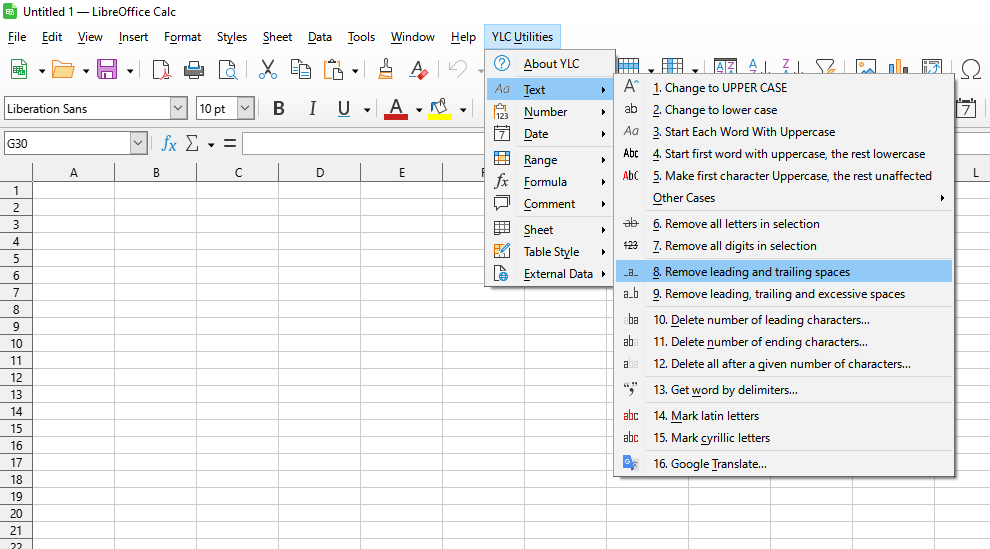
Task: Open the Liberation Sans font name dropdown
Action: tap(178, 108)
